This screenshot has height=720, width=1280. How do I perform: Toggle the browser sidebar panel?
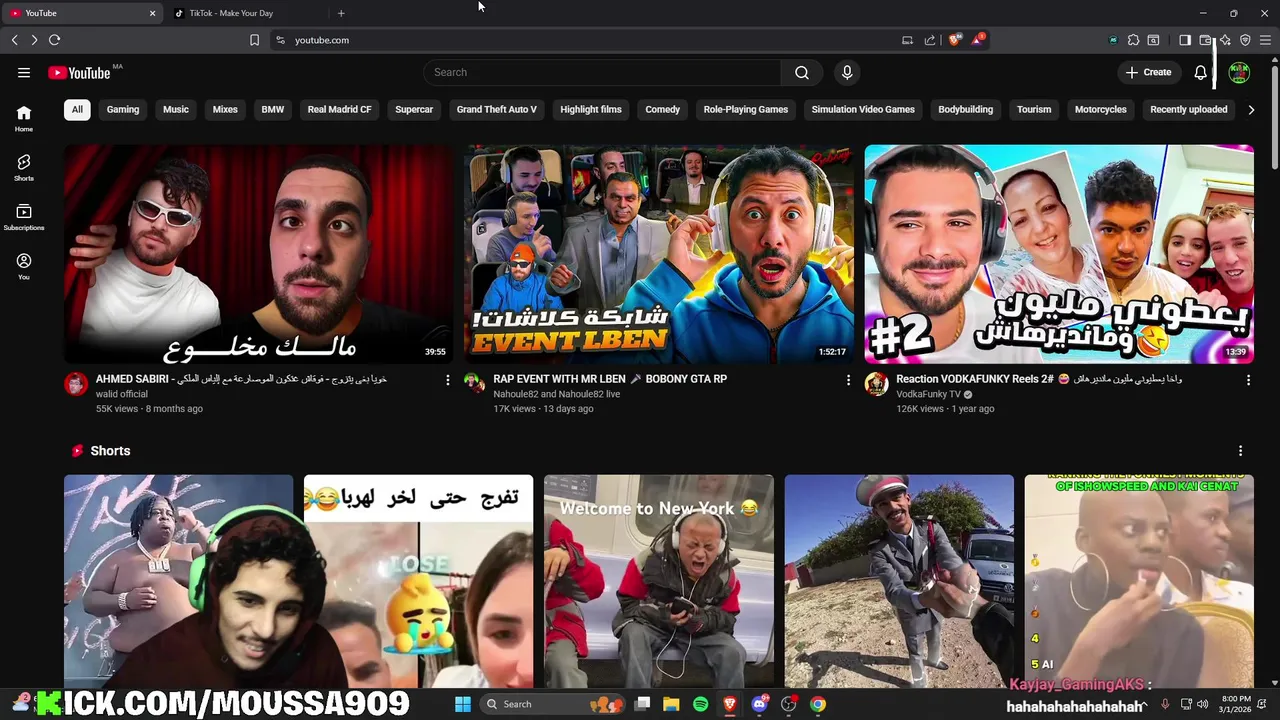pyautogui.click(x=1184, y=40)
